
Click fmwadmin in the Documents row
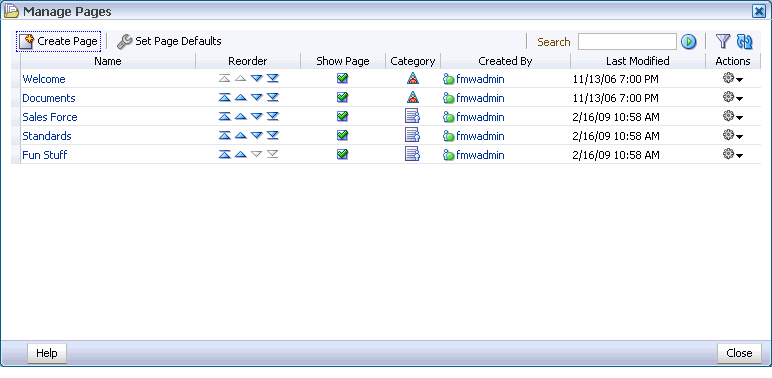(480, 98)
